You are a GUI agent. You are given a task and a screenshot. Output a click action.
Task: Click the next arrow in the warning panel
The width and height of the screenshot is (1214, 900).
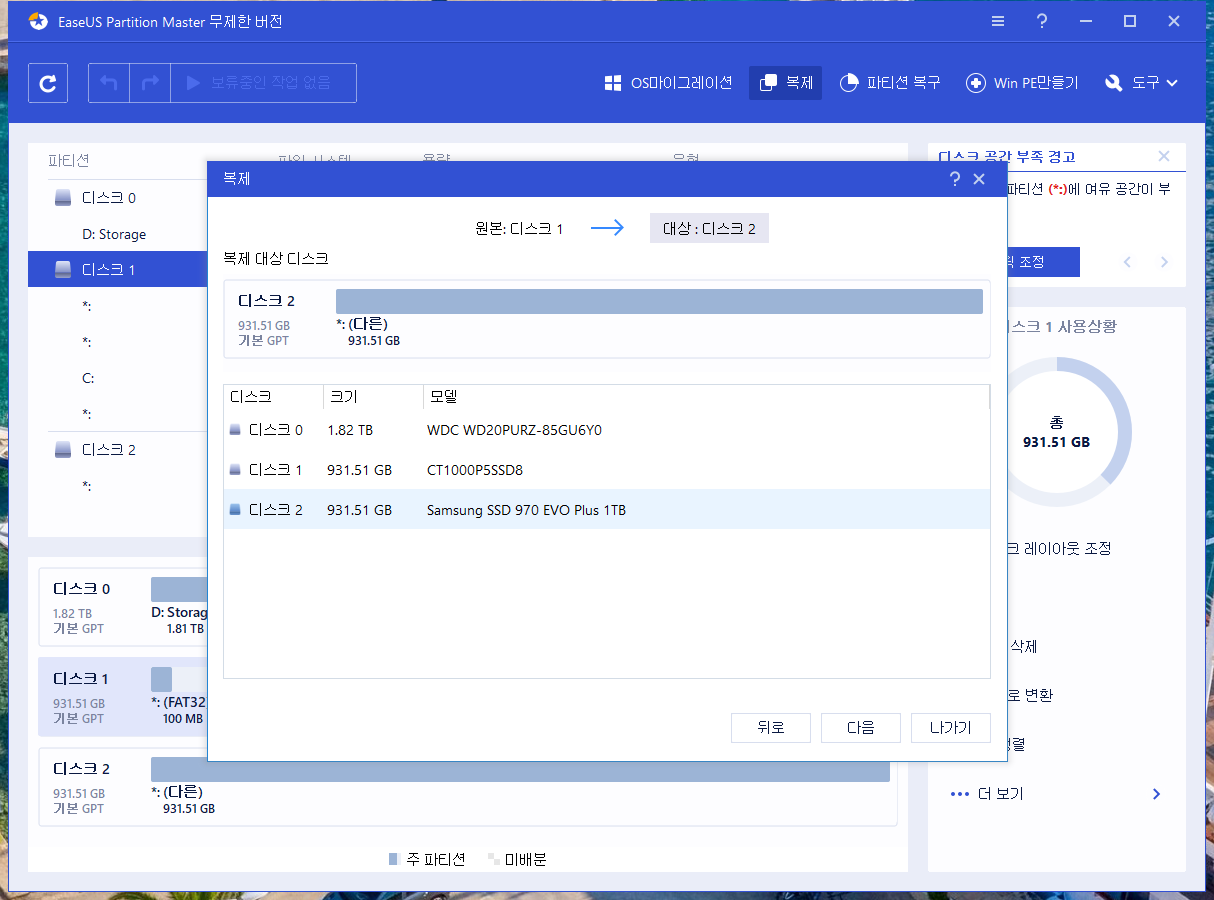point(1164,262)
